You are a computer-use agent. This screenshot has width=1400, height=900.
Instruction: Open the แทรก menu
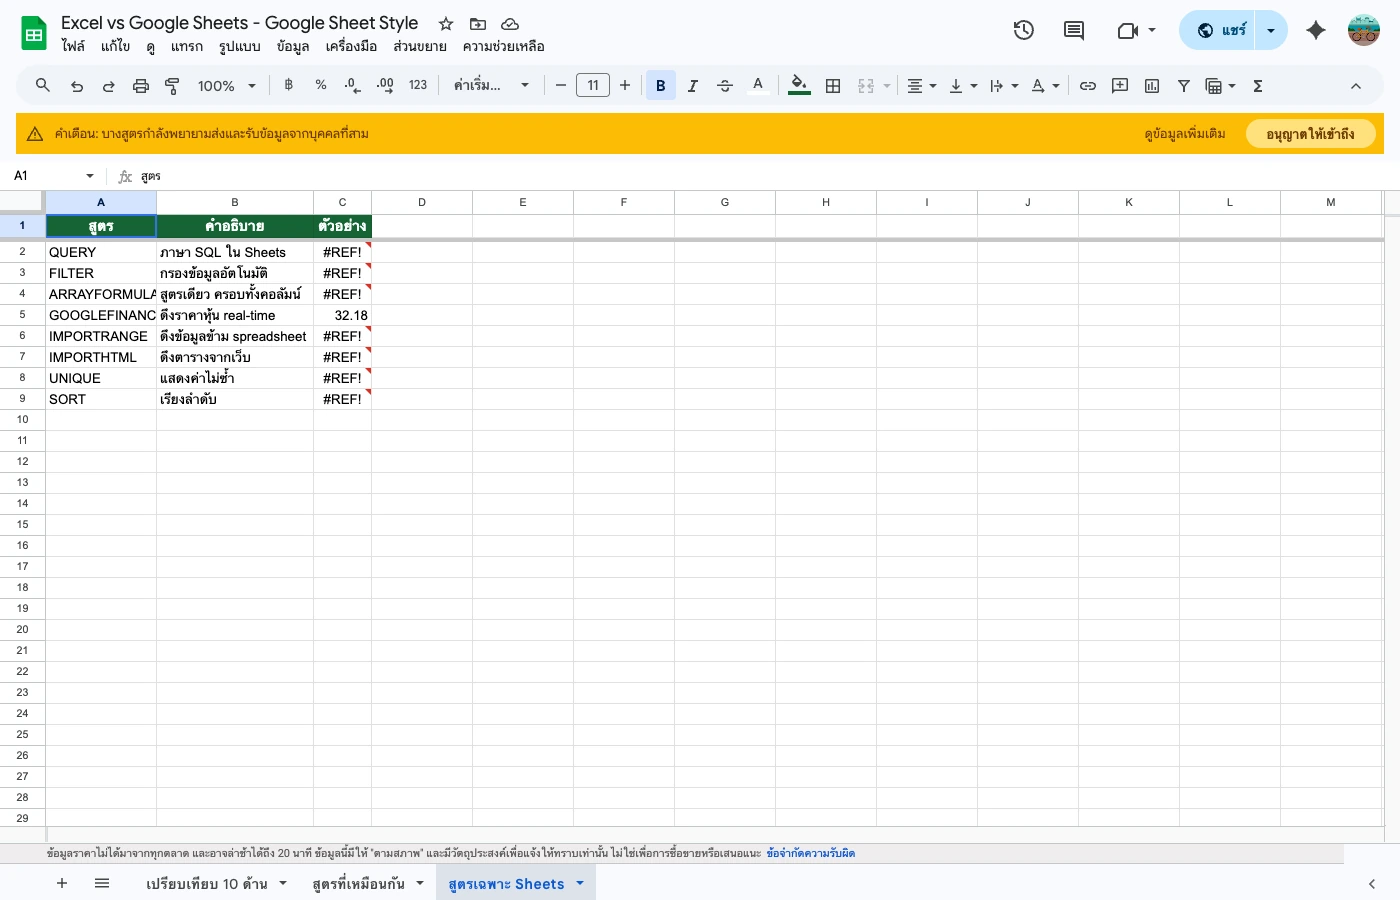[187, 46]
